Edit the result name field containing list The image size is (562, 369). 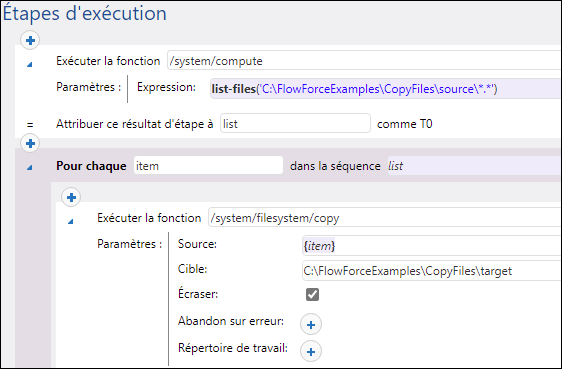295,124
